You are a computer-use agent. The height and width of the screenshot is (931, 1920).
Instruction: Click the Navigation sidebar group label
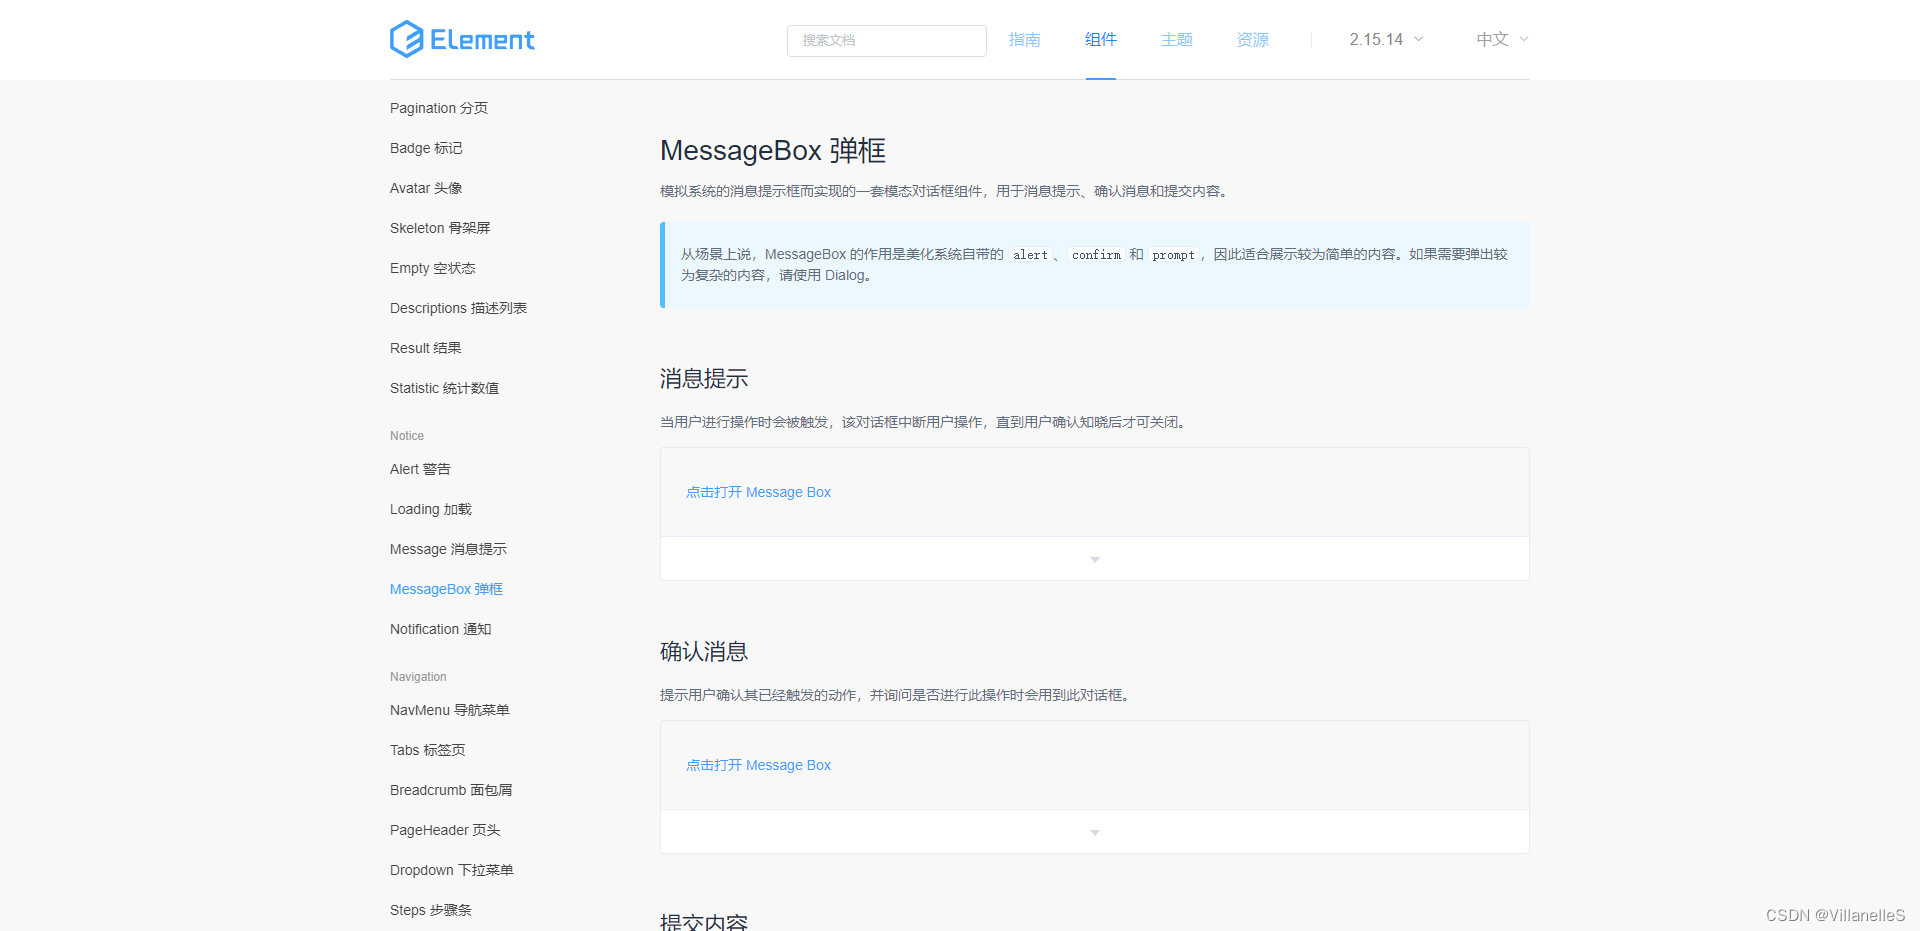pos(418,677)
